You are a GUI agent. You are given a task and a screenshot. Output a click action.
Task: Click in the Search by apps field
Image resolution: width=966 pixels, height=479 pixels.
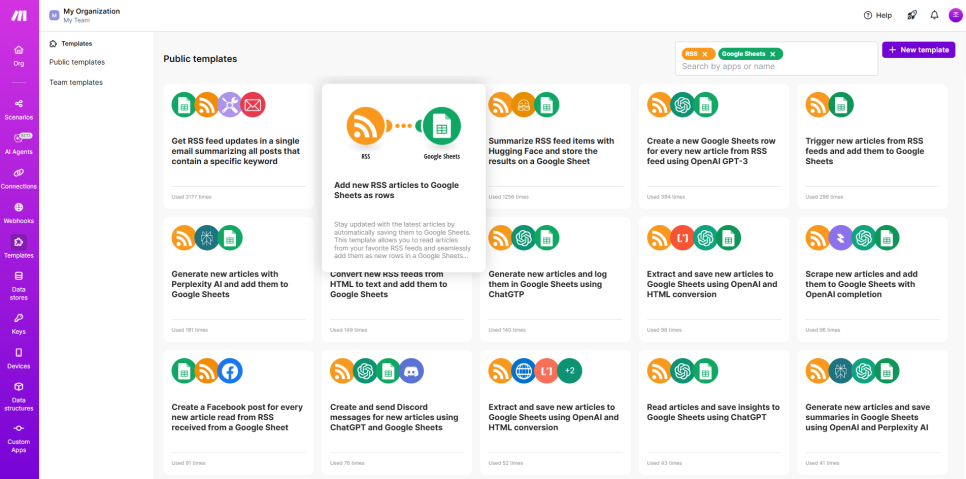point(776,66)
